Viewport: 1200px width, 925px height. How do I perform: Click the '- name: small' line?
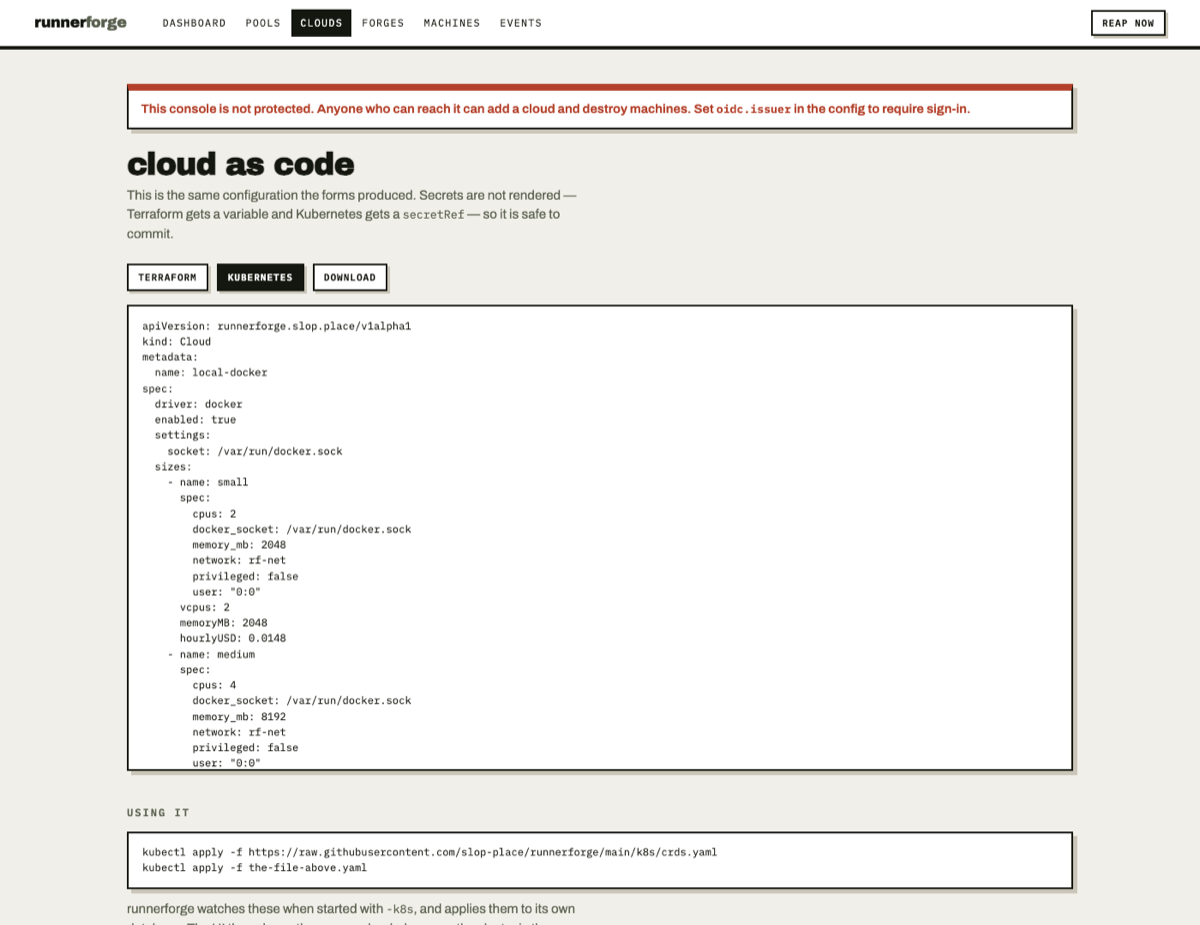[x=208, y=482]
